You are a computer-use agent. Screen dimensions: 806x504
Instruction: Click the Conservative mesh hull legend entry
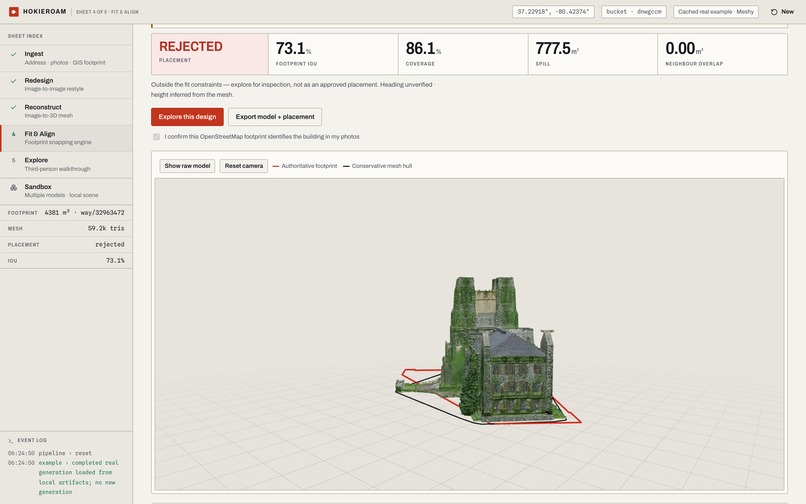point(377,166)
